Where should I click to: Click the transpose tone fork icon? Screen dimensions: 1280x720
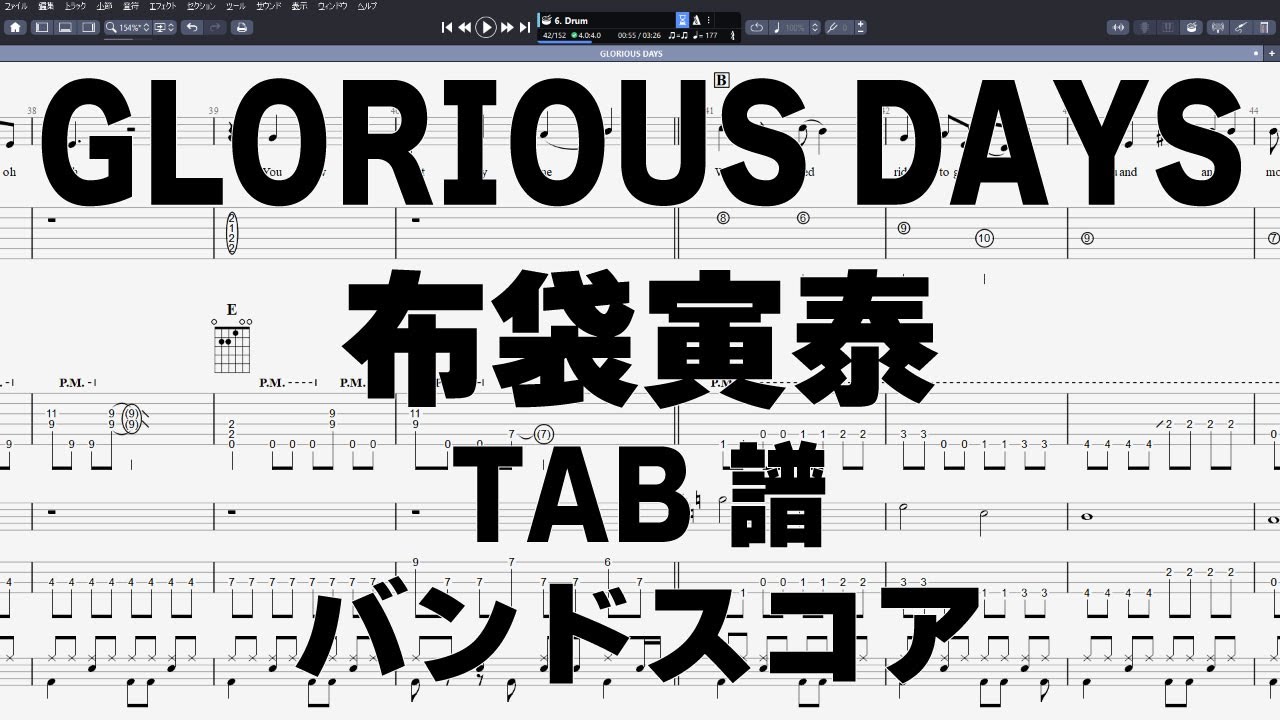(831, 27)
